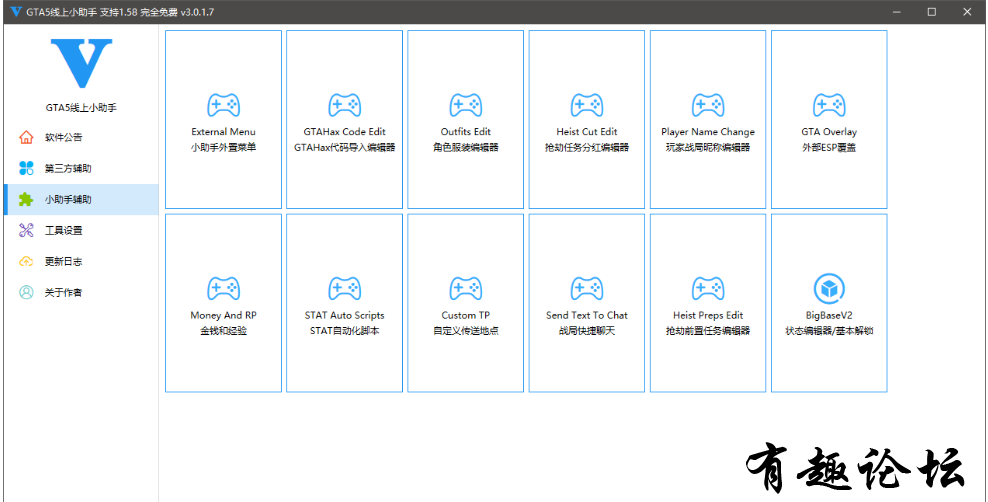This screenshot has width=988, height=502.
Task: Open 工具设置 from the sidebar
Action: point(81,231)
